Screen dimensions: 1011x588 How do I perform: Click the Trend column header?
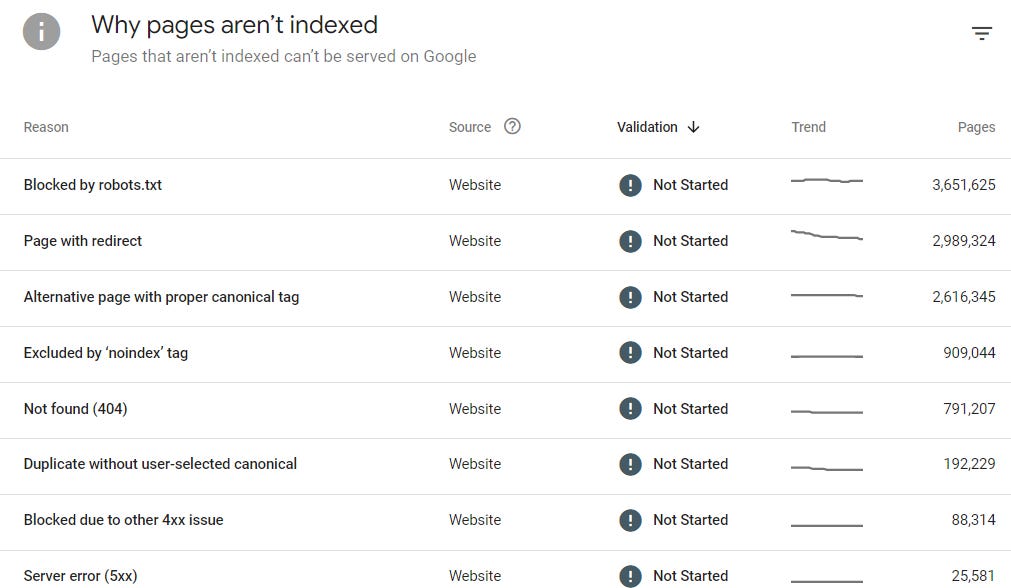(809, 127)
